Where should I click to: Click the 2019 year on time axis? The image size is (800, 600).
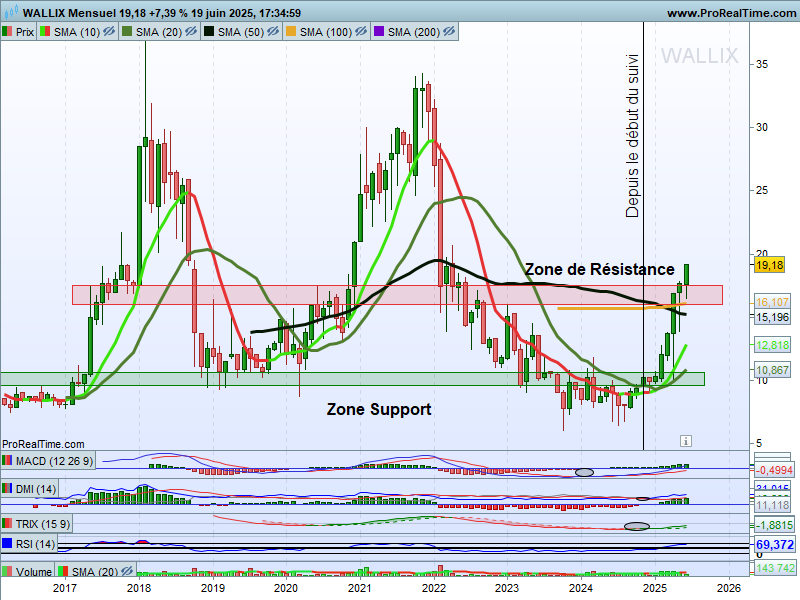tap(213, 588)
